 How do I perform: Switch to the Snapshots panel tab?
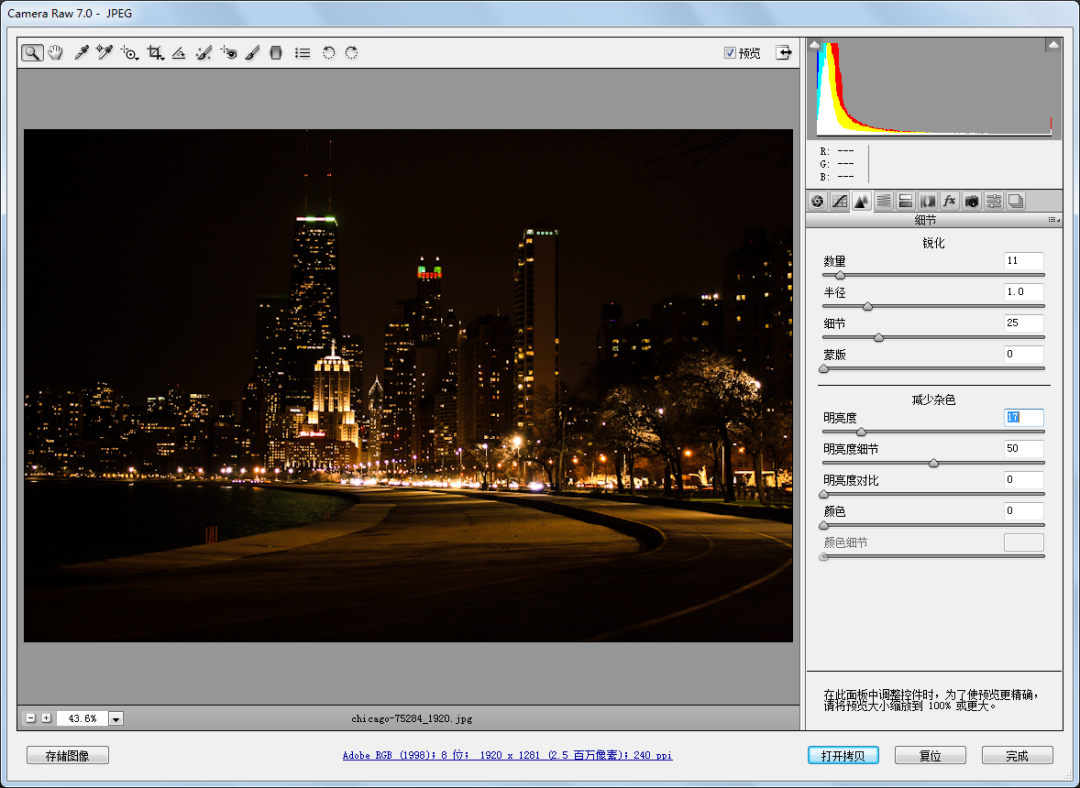point(1016,201)
